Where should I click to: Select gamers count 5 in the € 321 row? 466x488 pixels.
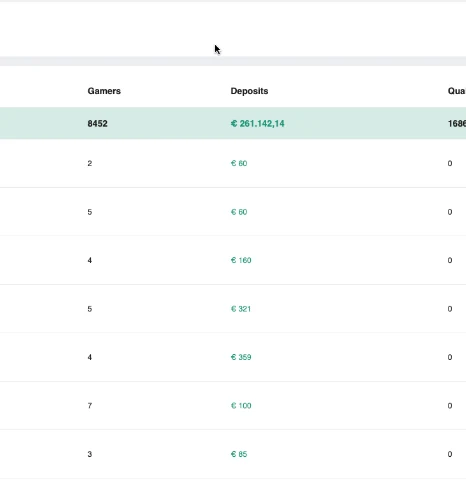coord(90,309)
